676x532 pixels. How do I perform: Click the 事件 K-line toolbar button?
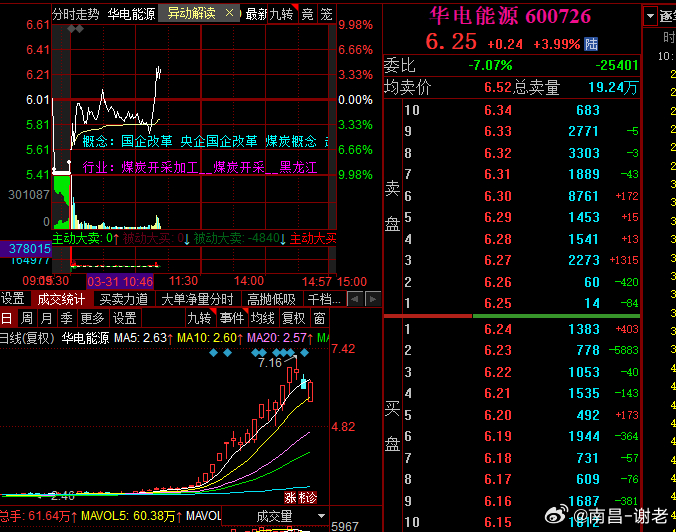[x=232, y=318]
